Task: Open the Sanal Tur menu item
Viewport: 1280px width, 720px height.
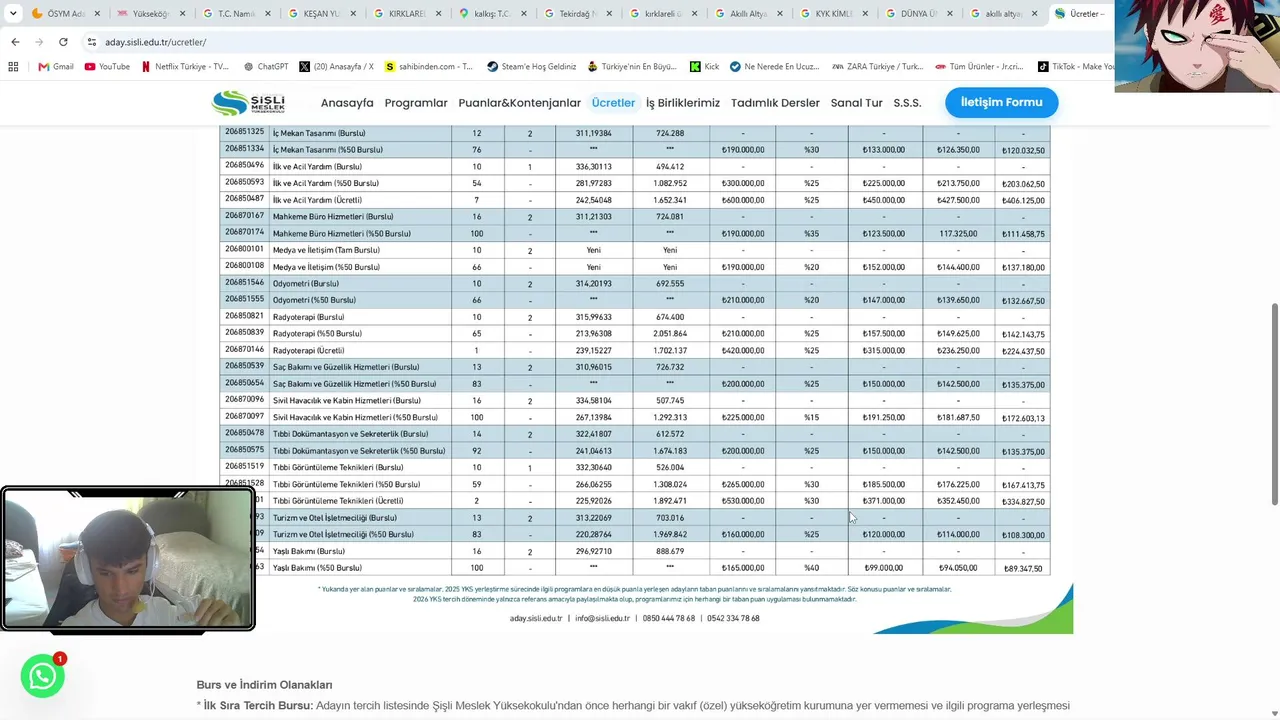Action: [x=857, y=103]
